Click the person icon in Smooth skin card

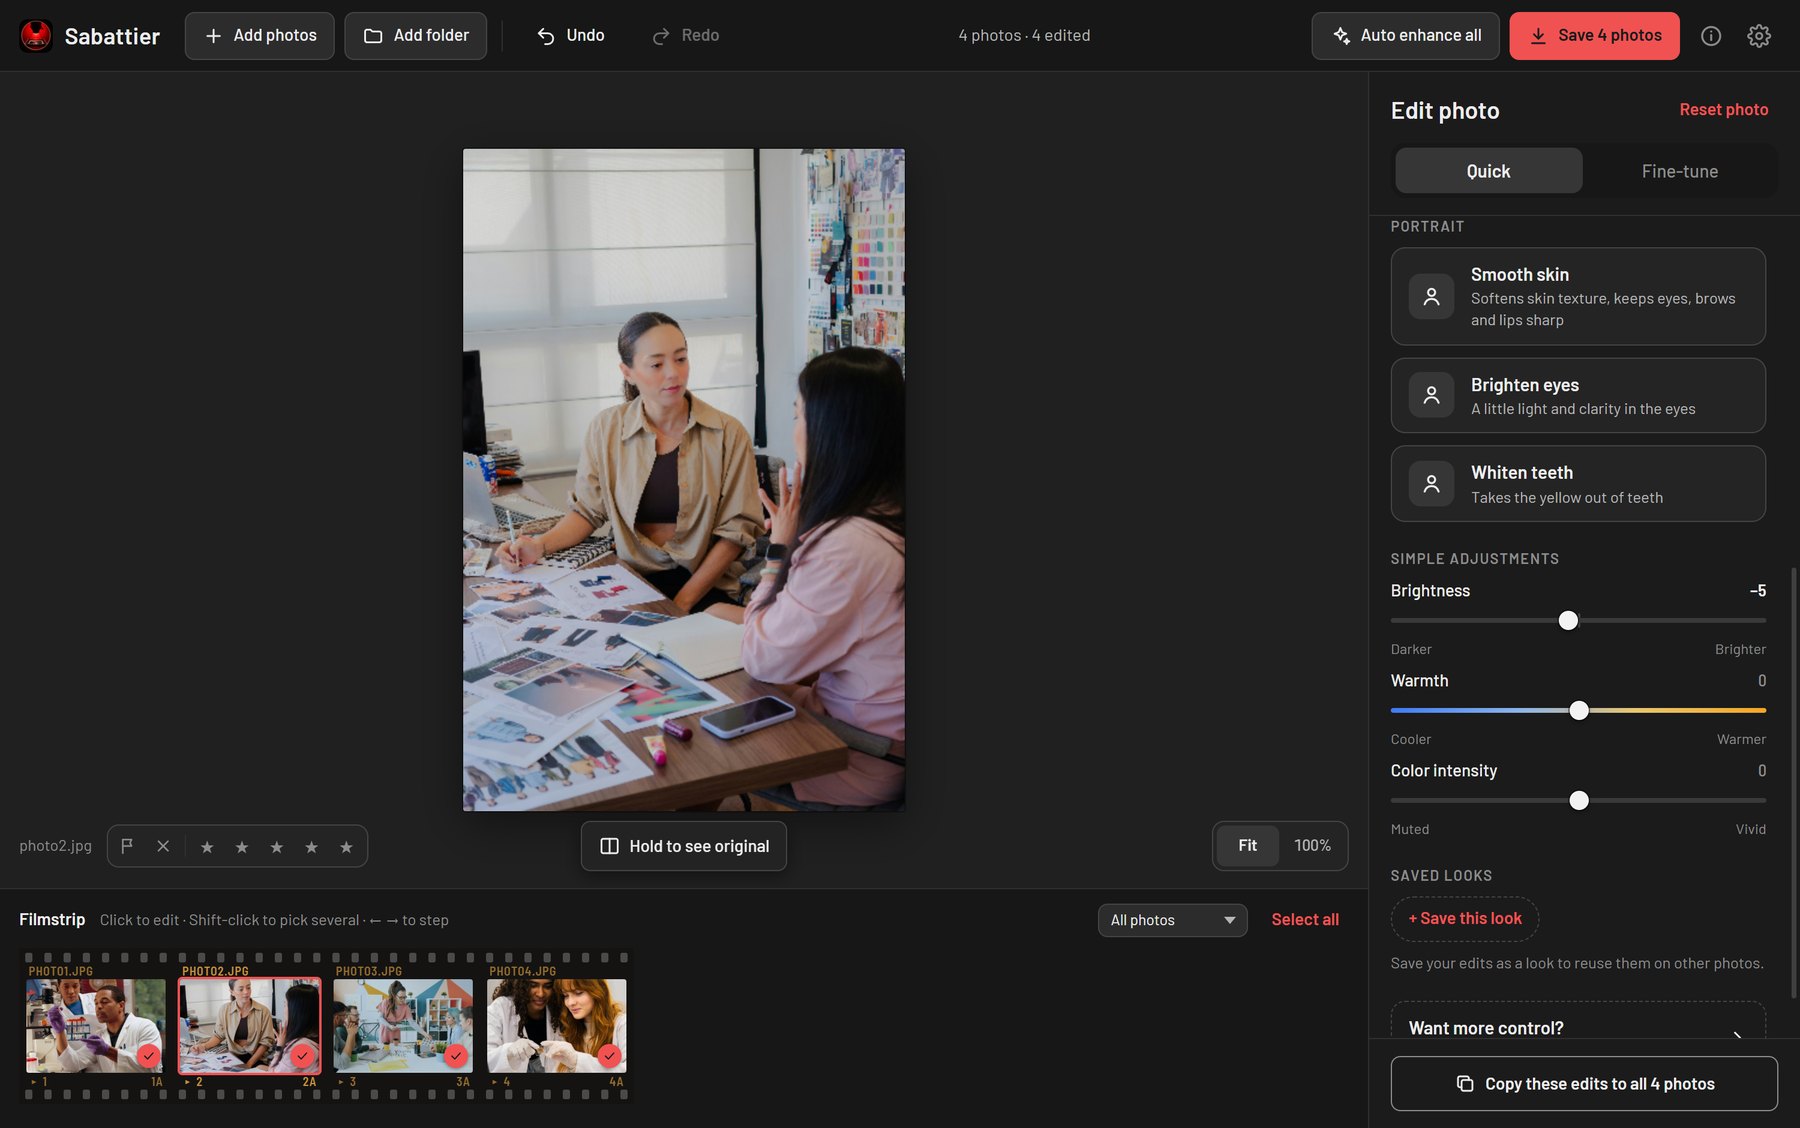pyautogui.click(x=1432, y=297)
